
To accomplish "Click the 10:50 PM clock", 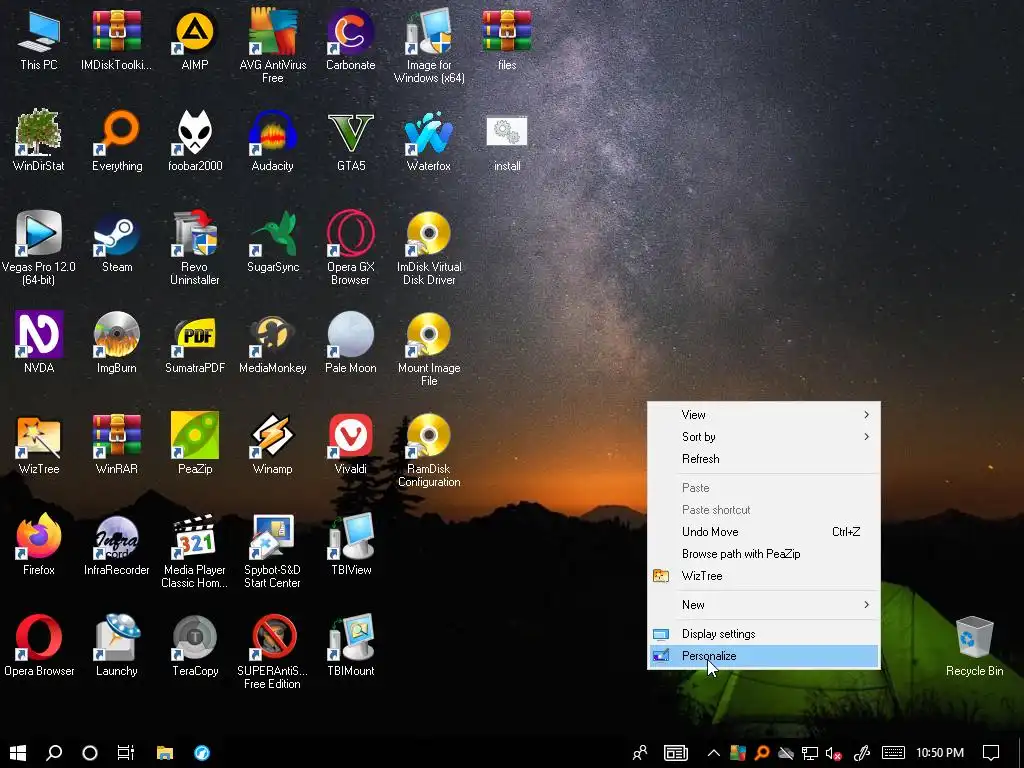I will (x=940, y=753).
